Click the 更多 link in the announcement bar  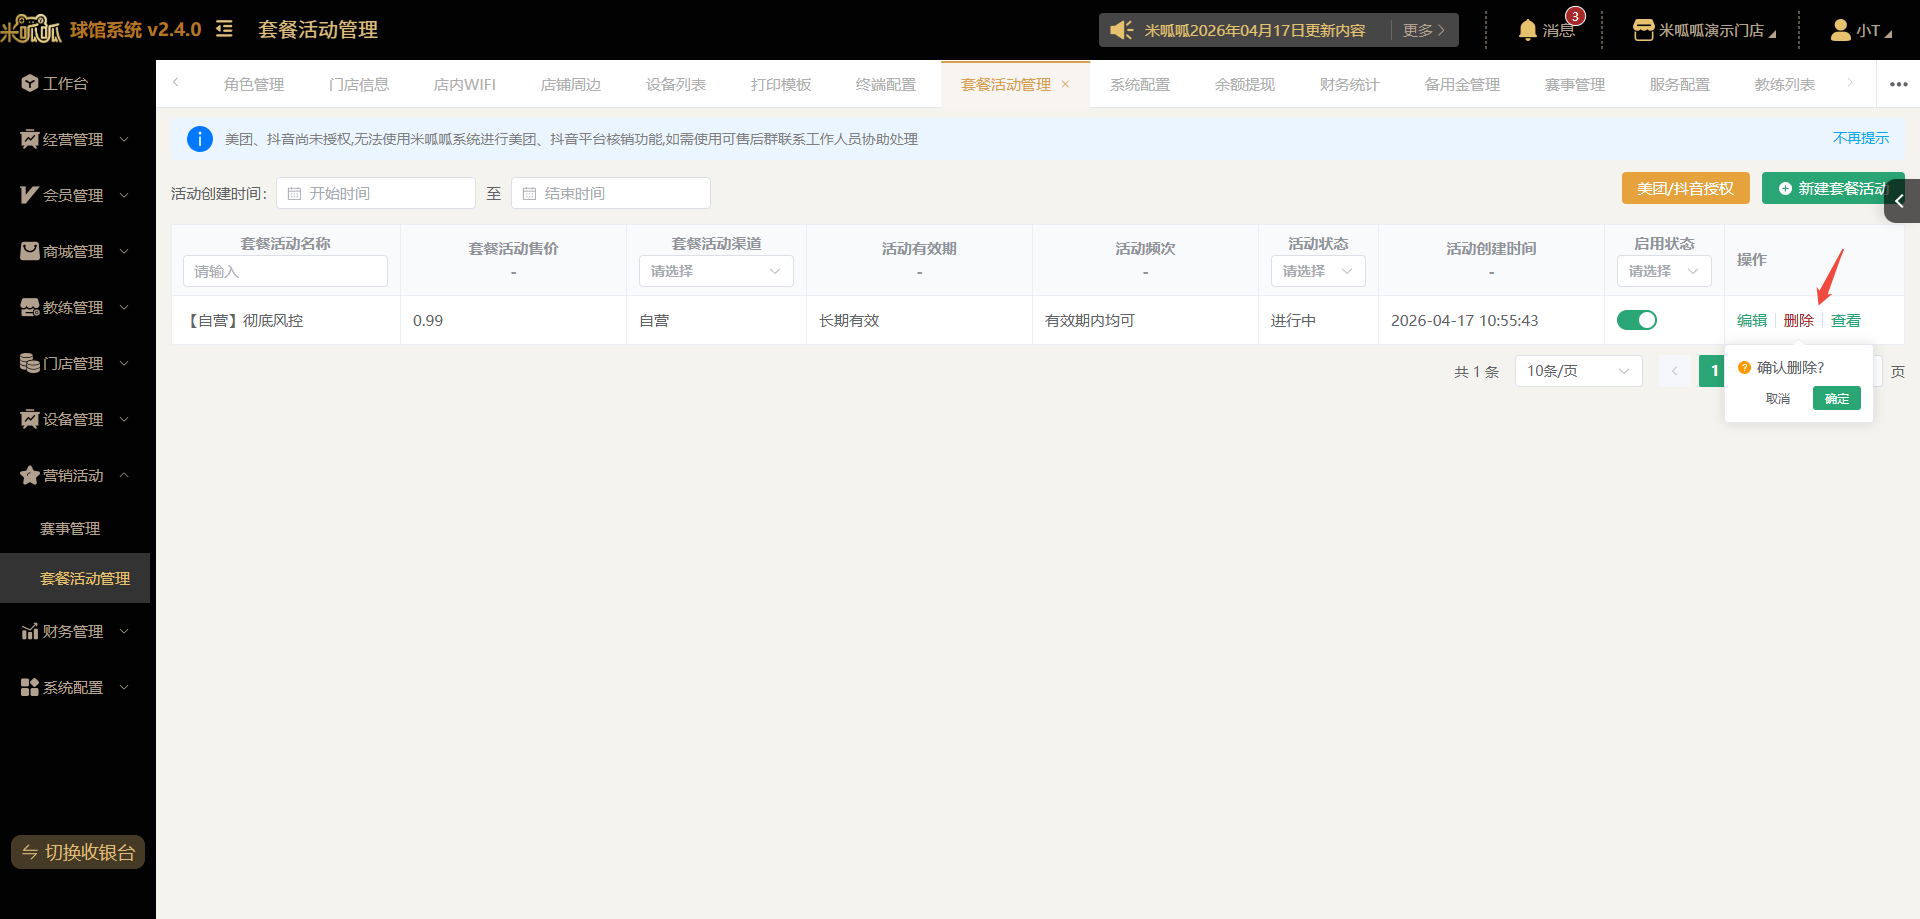point(1424,30)
